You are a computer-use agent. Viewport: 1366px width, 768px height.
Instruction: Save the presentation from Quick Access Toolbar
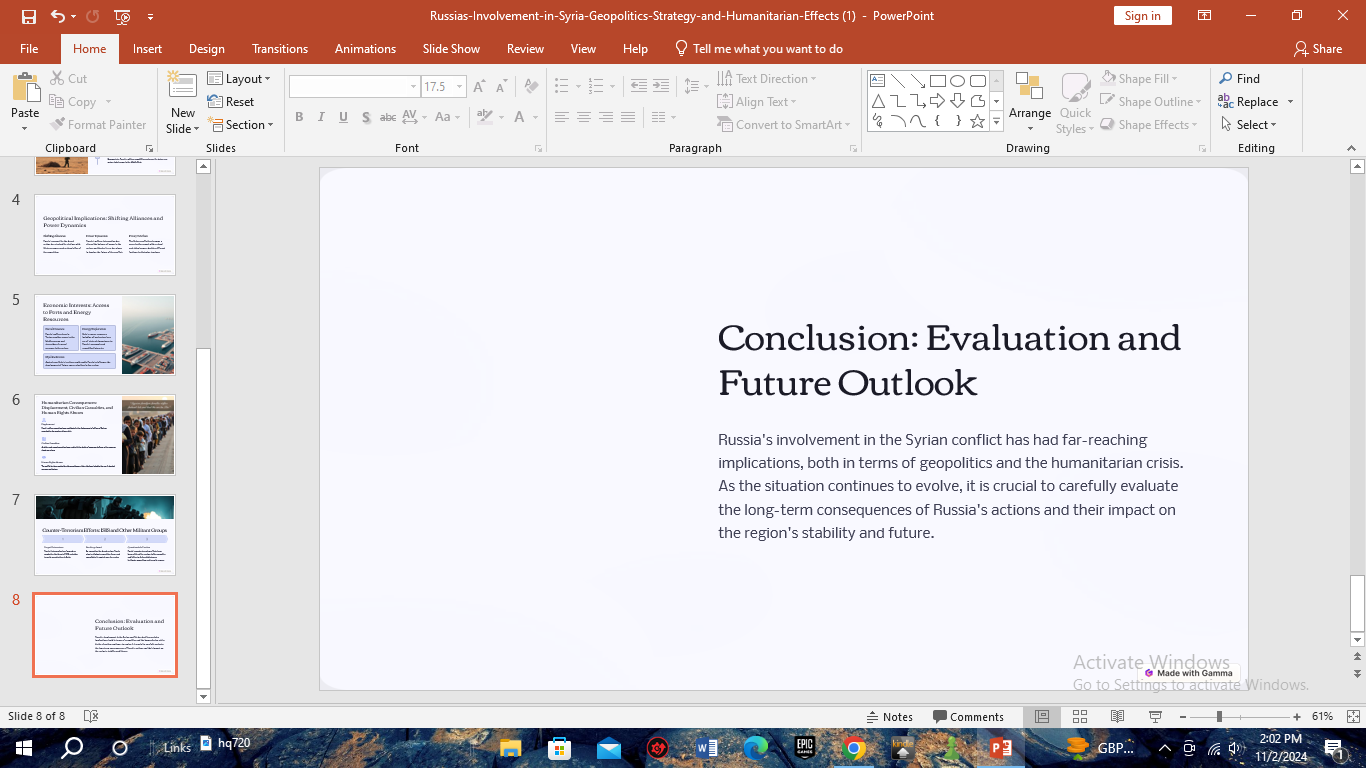[x=29, y=16]
